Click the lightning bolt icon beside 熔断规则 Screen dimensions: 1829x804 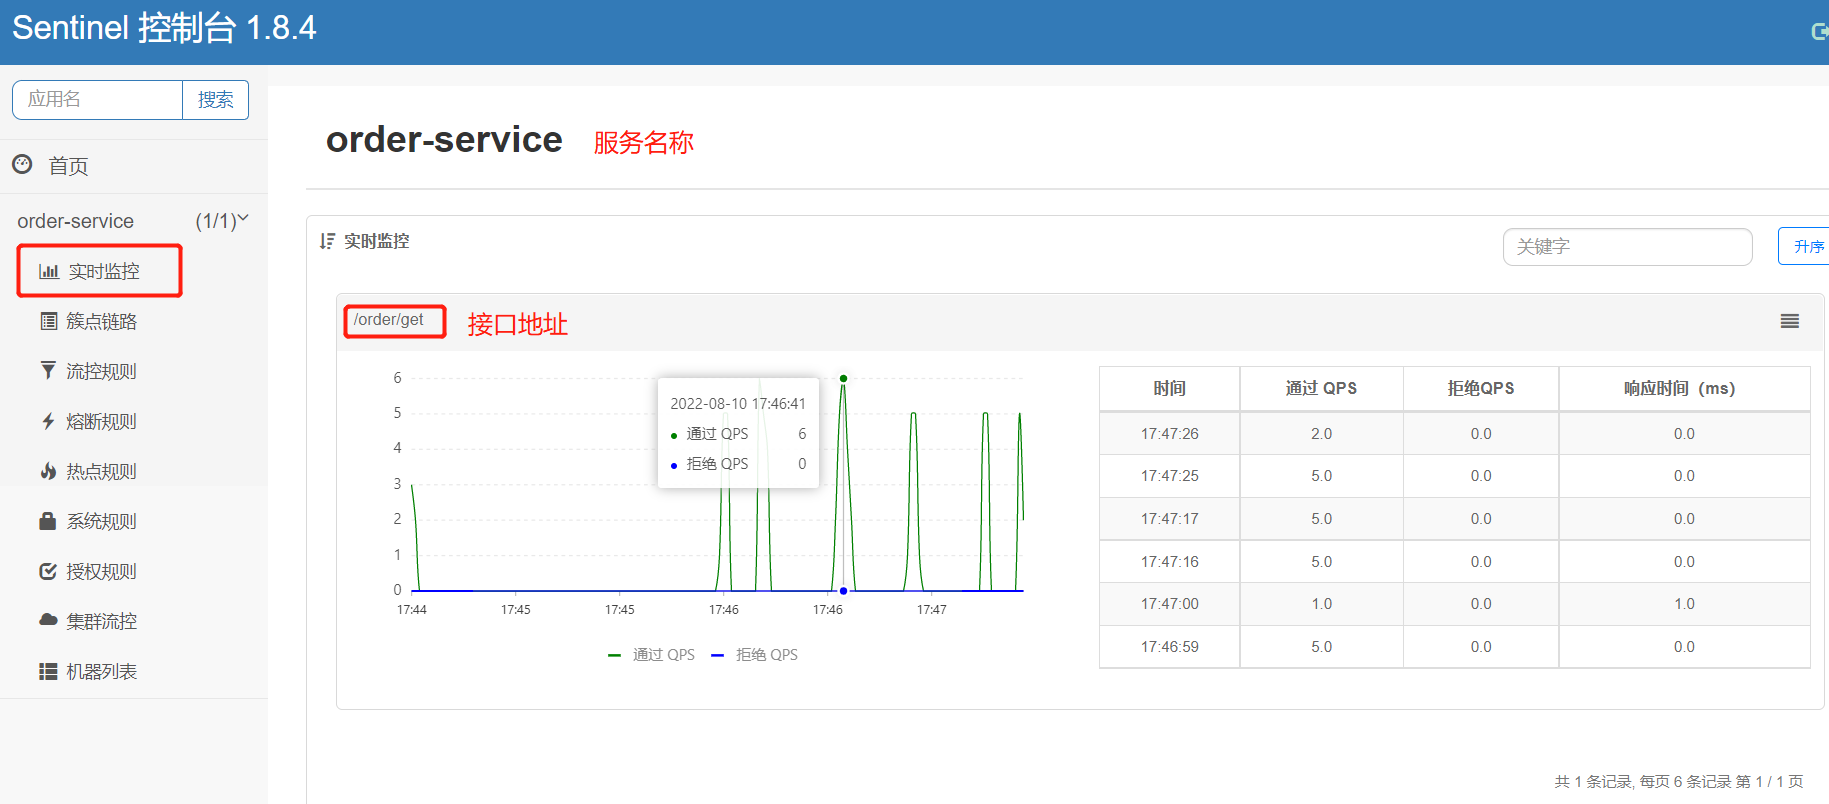tap(48, 421)
